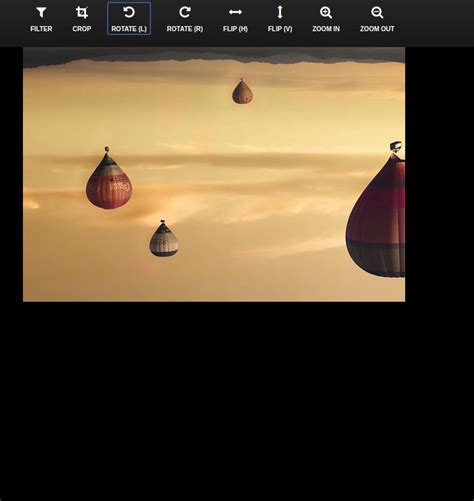474x501 pixels.
Task: Open the Filter tool
Action: pos(41,19)
